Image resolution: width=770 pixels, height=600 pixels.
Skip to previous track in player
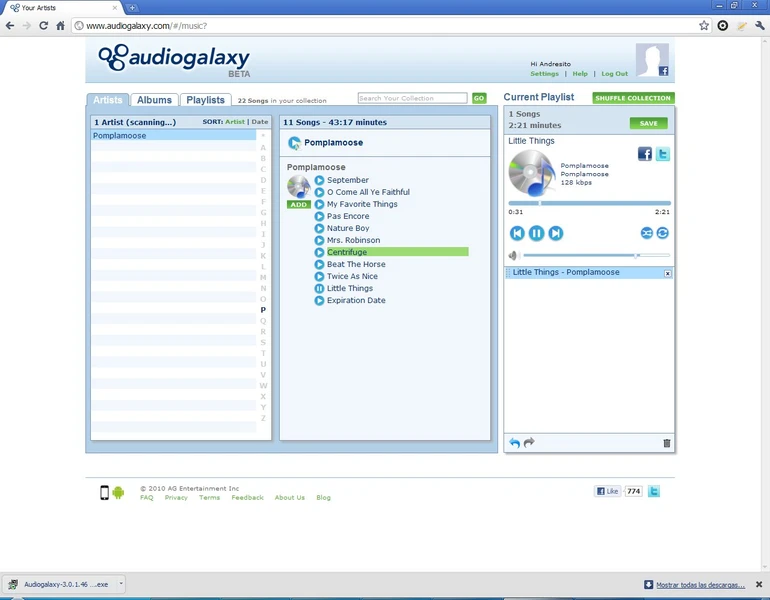517,233
